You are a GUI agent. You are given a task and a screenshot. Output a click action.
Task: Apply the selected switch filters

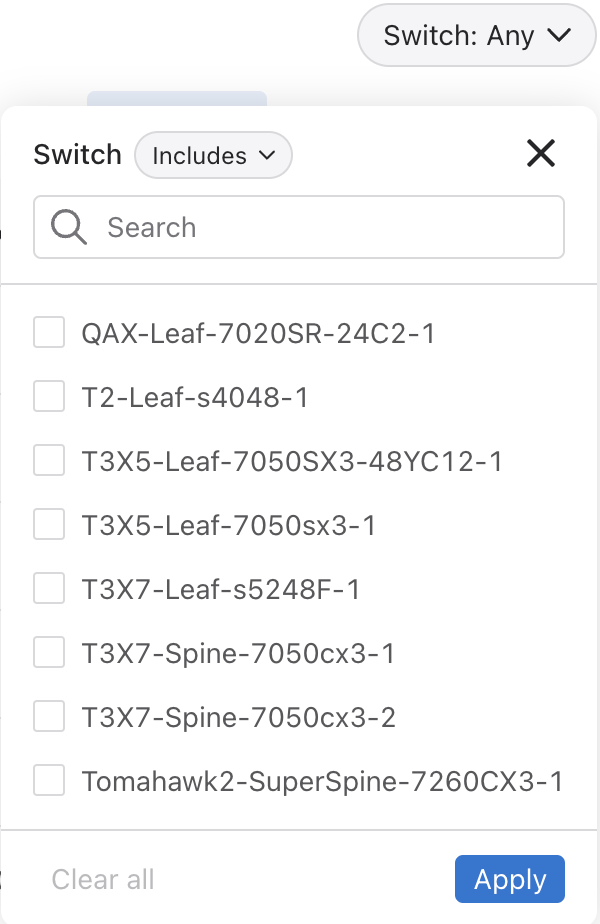tap(509, 880)
